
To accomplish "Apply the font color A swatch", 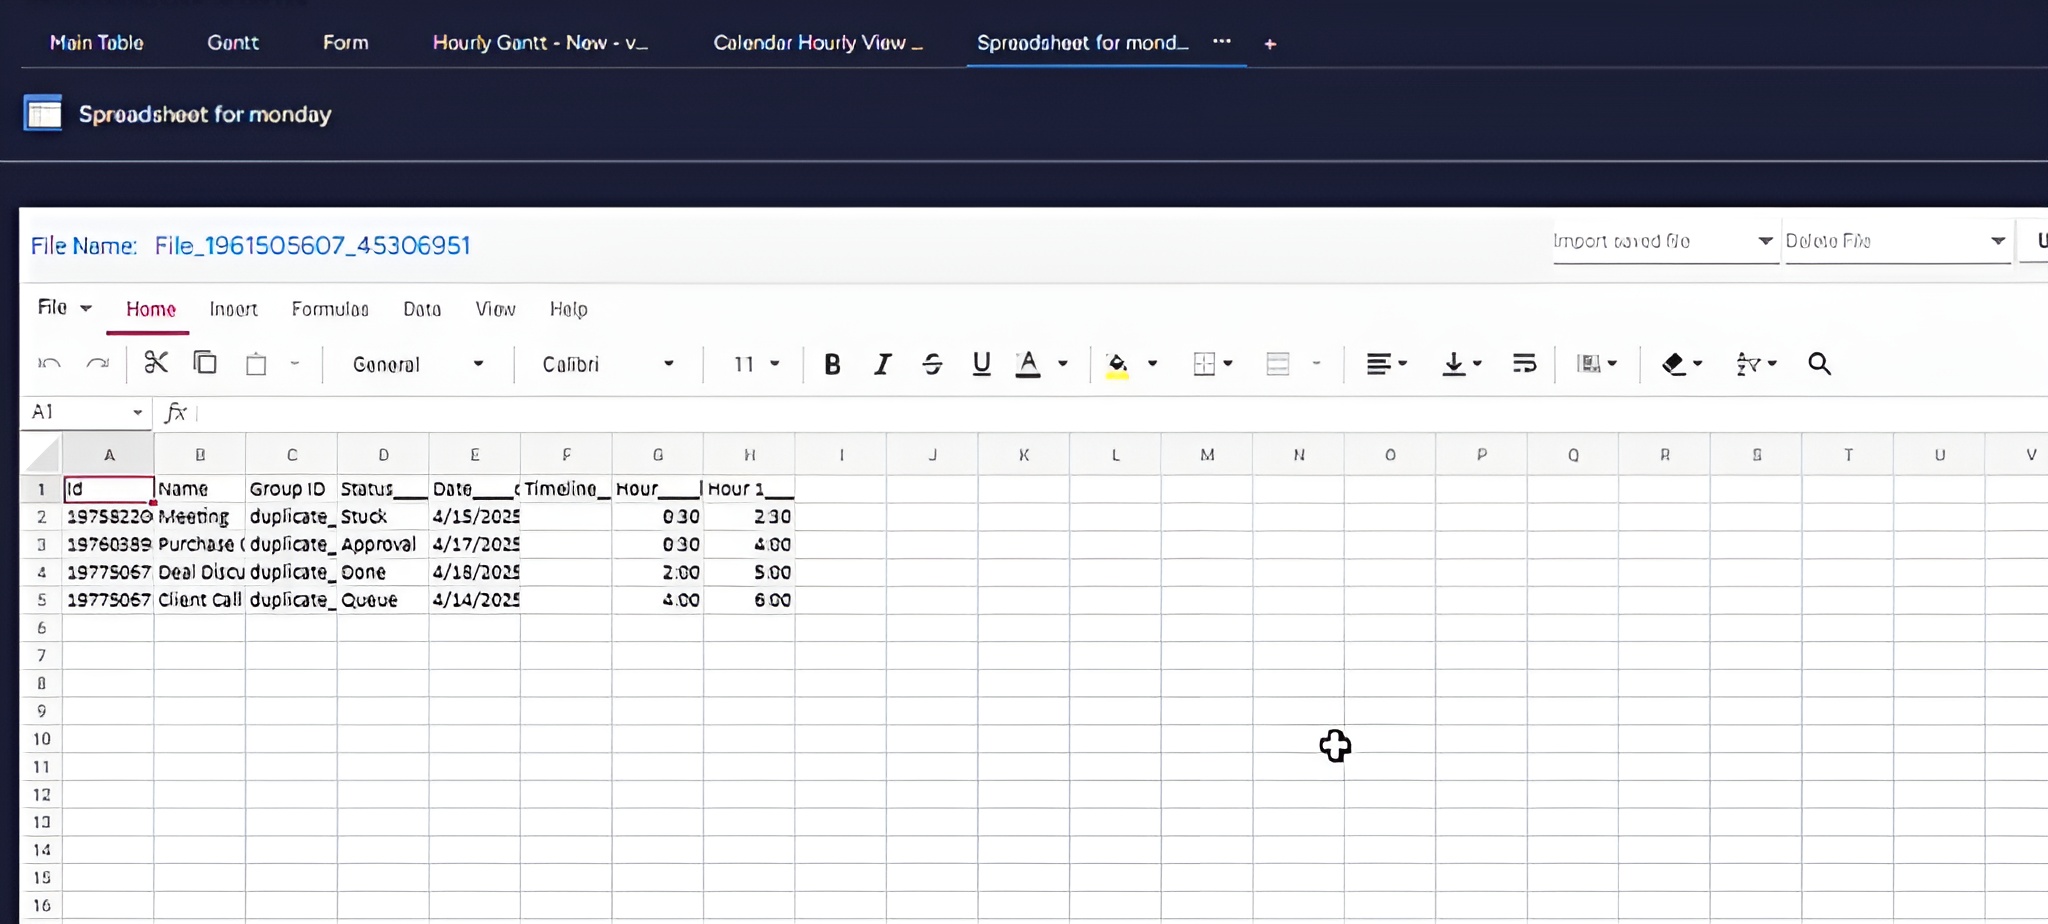I will click(x=1028, y=364).
